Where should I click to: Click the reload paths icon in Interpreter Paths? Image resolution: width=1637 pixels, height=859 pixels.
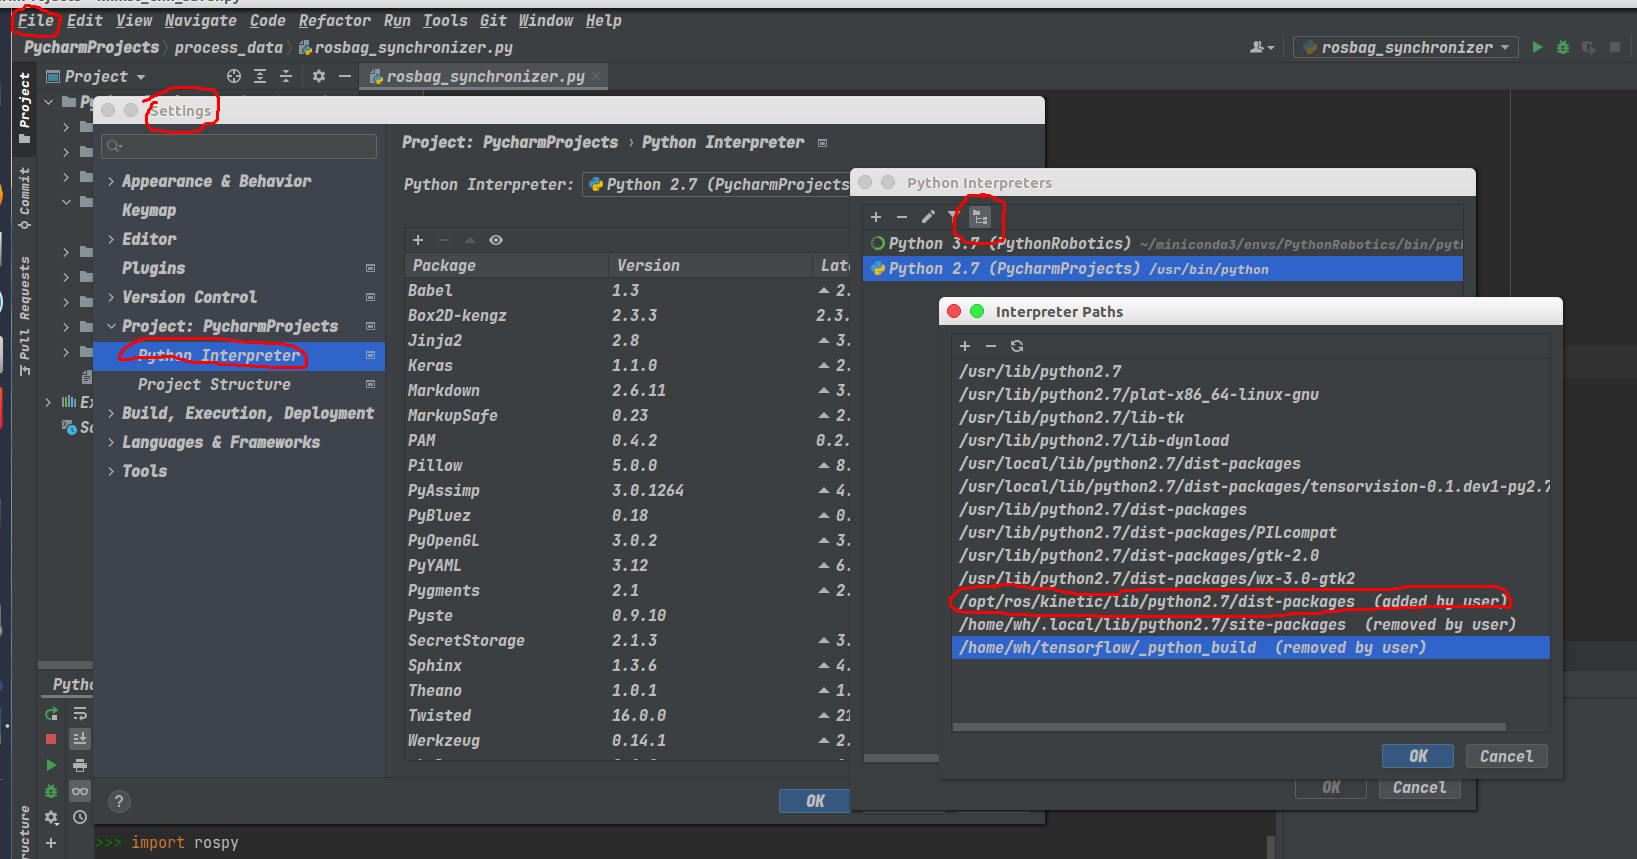point(1017,346)
